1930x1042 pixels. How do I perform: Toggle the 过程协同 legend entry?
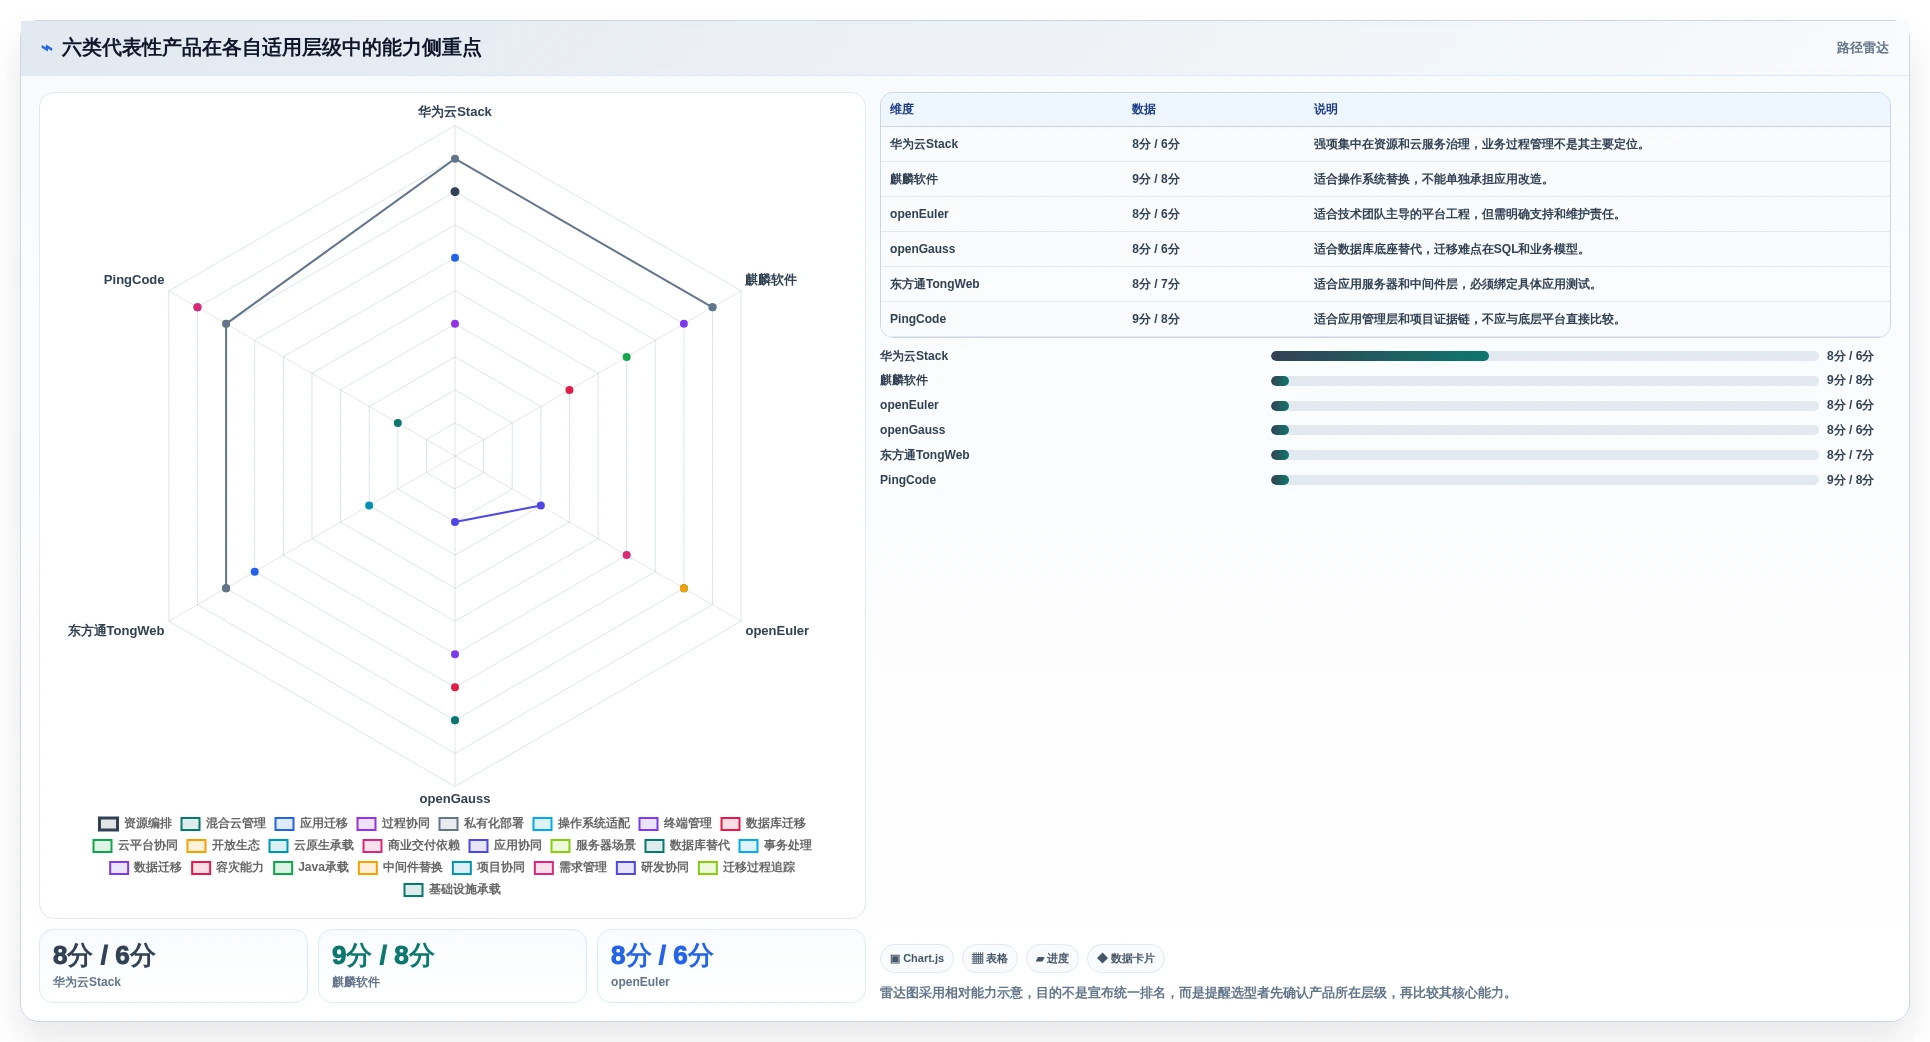pyautogui.click(x=393, y=823)
